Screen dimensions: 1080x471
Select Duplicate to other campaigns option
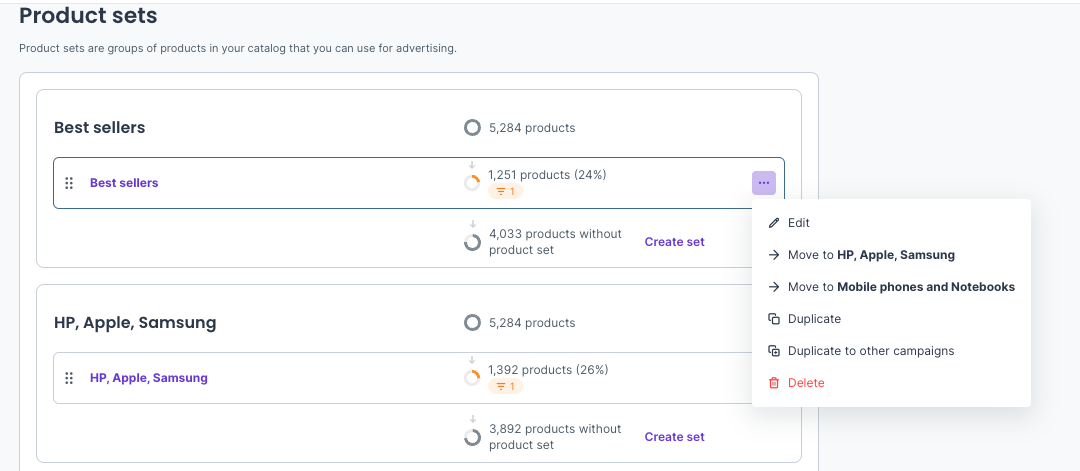(871, 351)
